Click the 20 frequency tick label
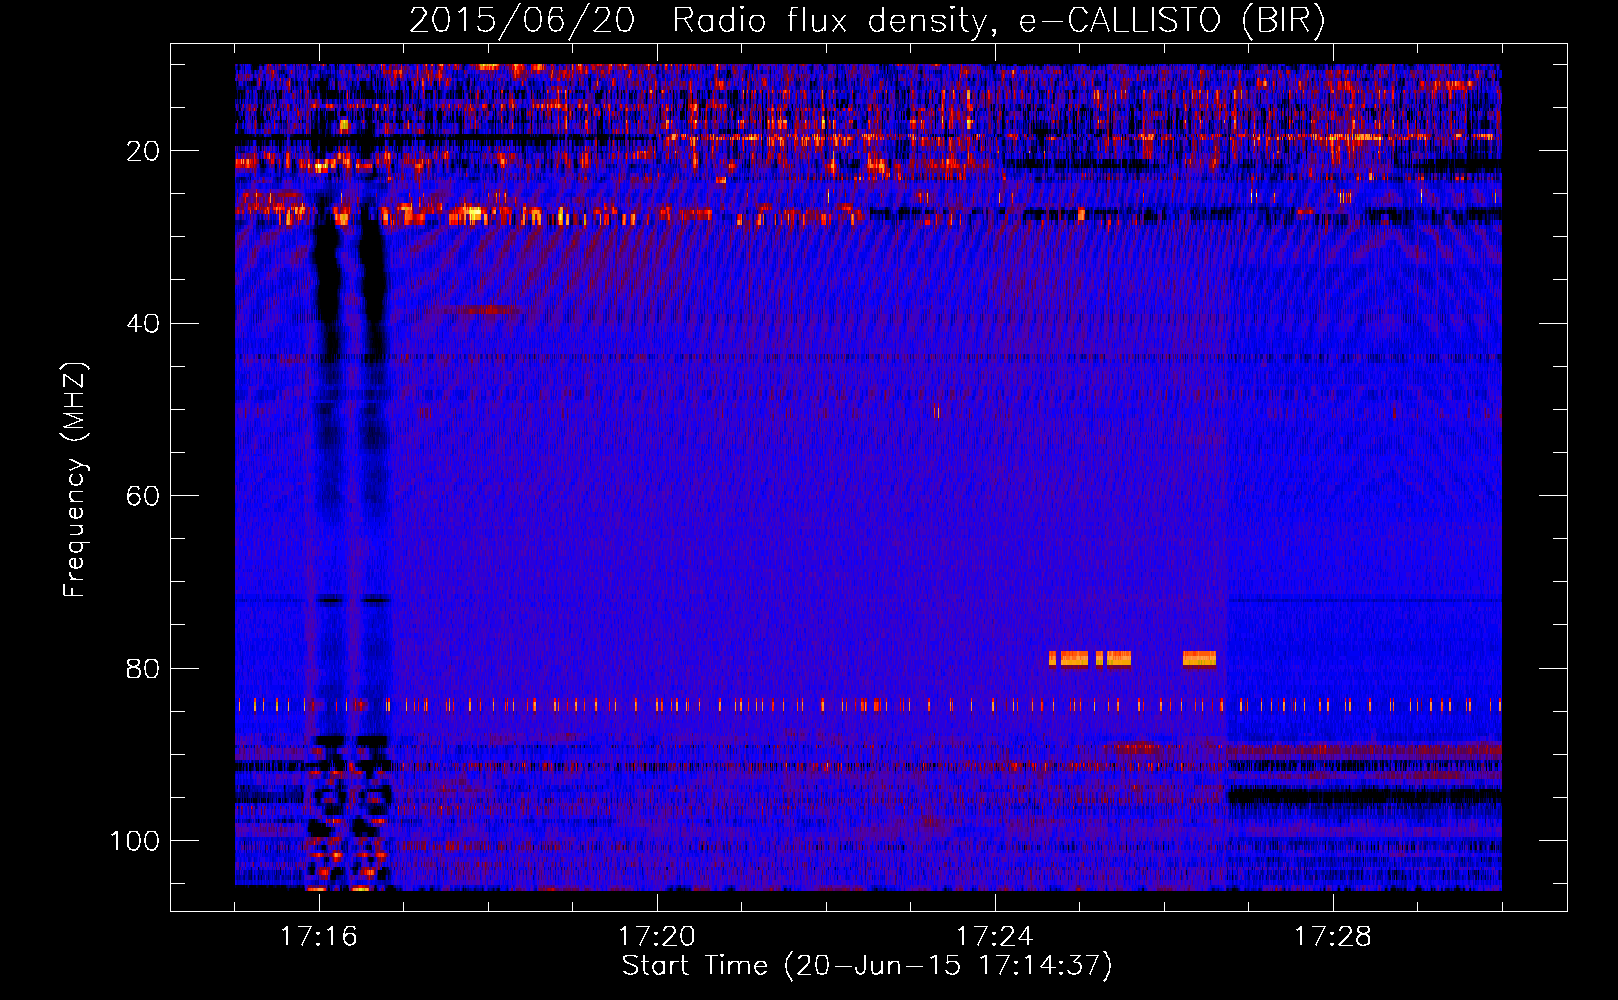 143,151
